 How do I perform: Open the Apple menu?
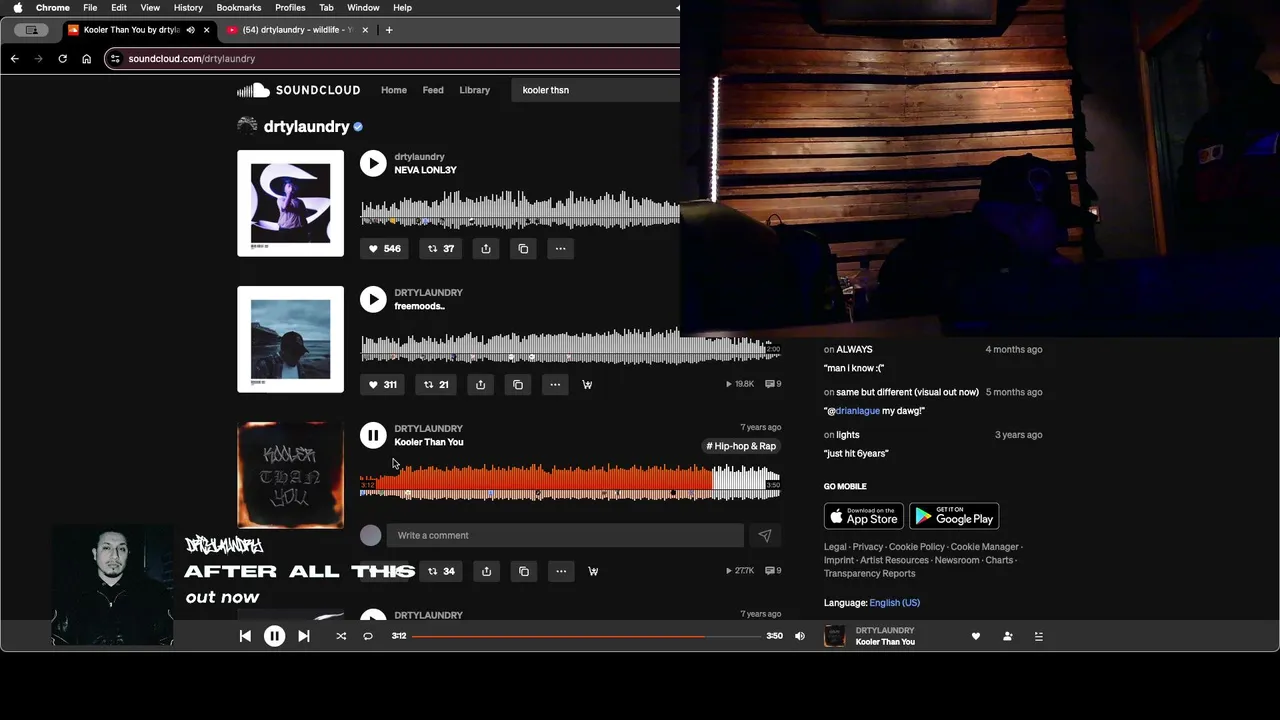pos(17,7)
